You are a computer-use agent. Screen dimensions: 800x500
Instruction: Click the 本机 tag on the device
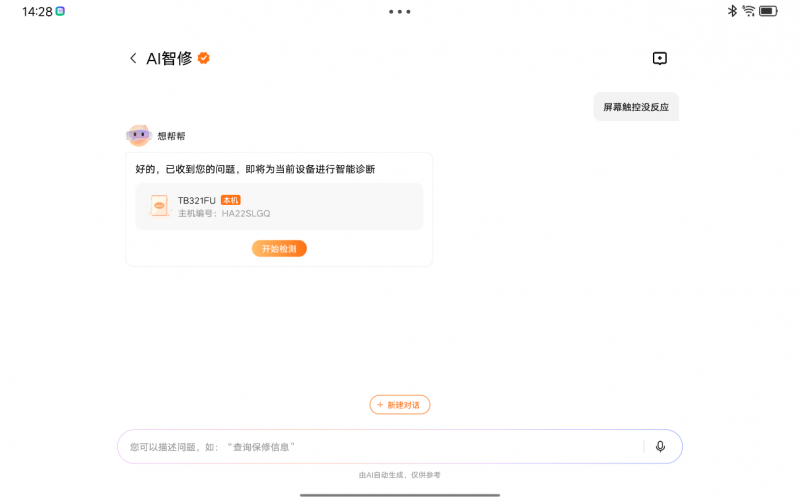(x=230, y=200)
